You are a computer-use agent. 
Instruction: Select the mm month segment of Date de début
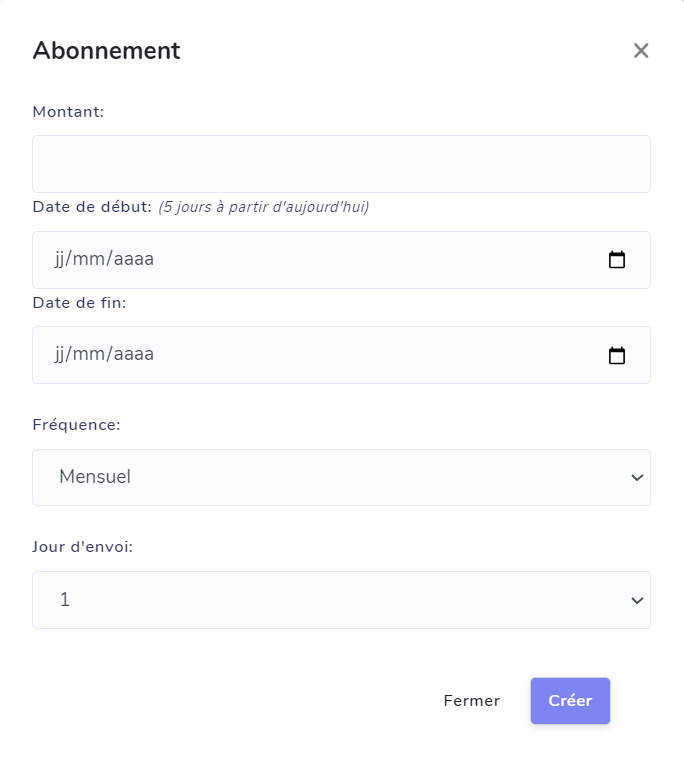89,259
